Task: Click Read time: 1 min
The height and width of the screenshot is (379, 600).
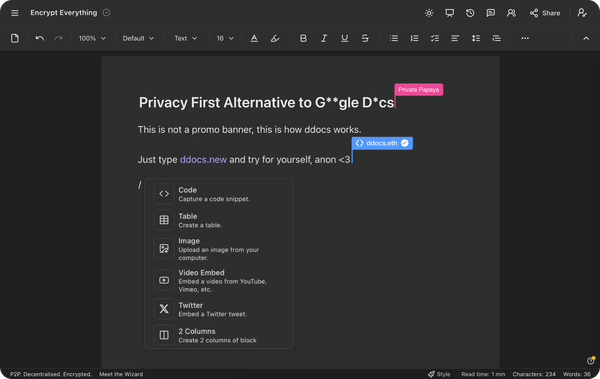Action: click(x=483, y=374)
